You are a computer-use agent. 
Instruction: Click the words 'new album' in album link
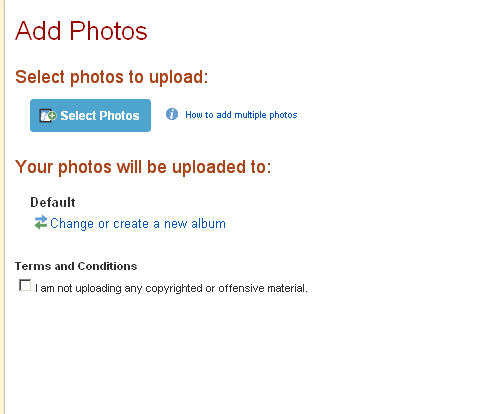[195, 224]
